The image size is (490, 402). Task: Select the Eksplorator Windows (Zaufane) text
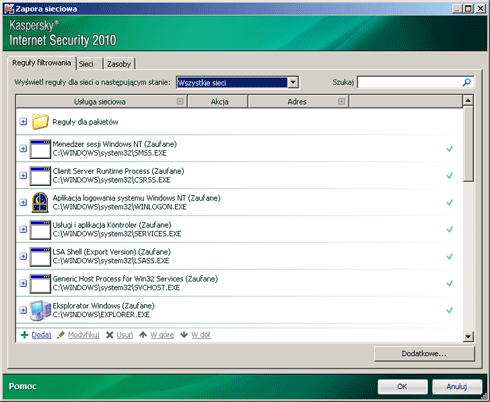click(104, 306)
